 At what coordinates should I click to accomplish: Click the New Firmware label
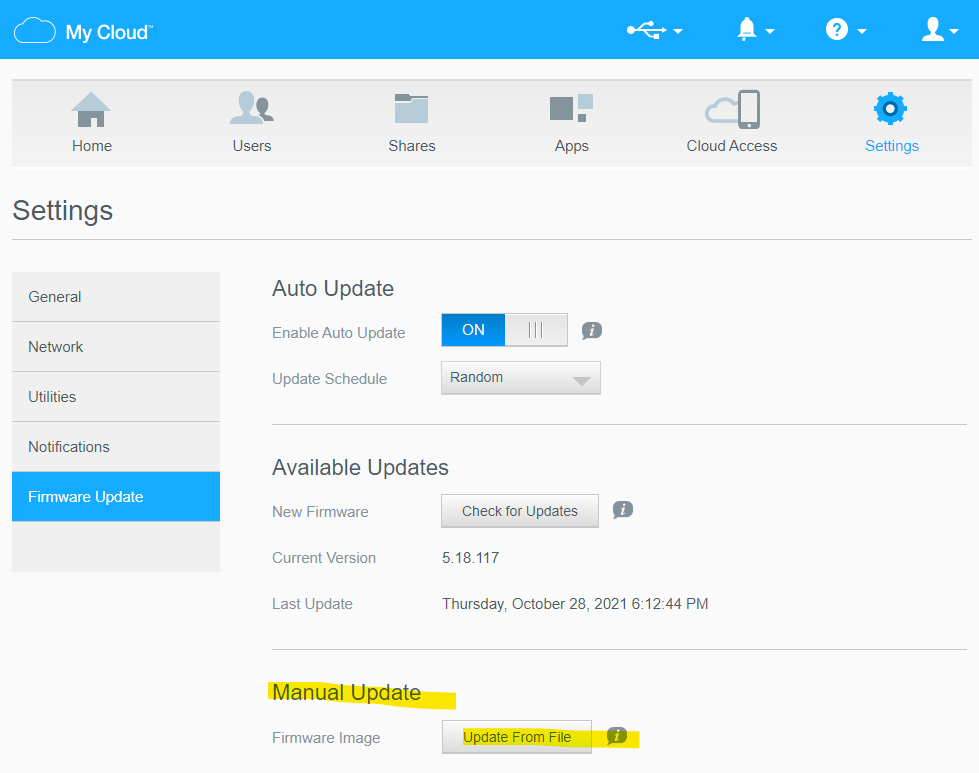[x=320, y=512]
